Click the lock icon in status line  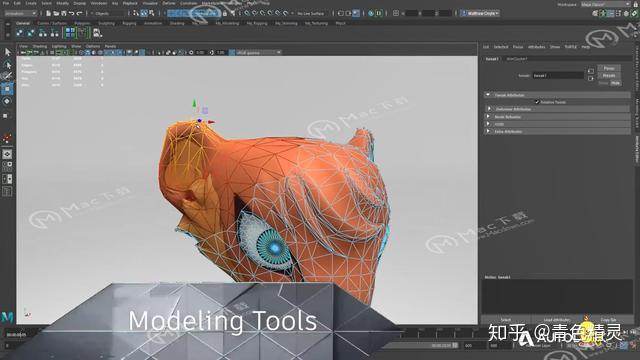click(x=224, y=13)
